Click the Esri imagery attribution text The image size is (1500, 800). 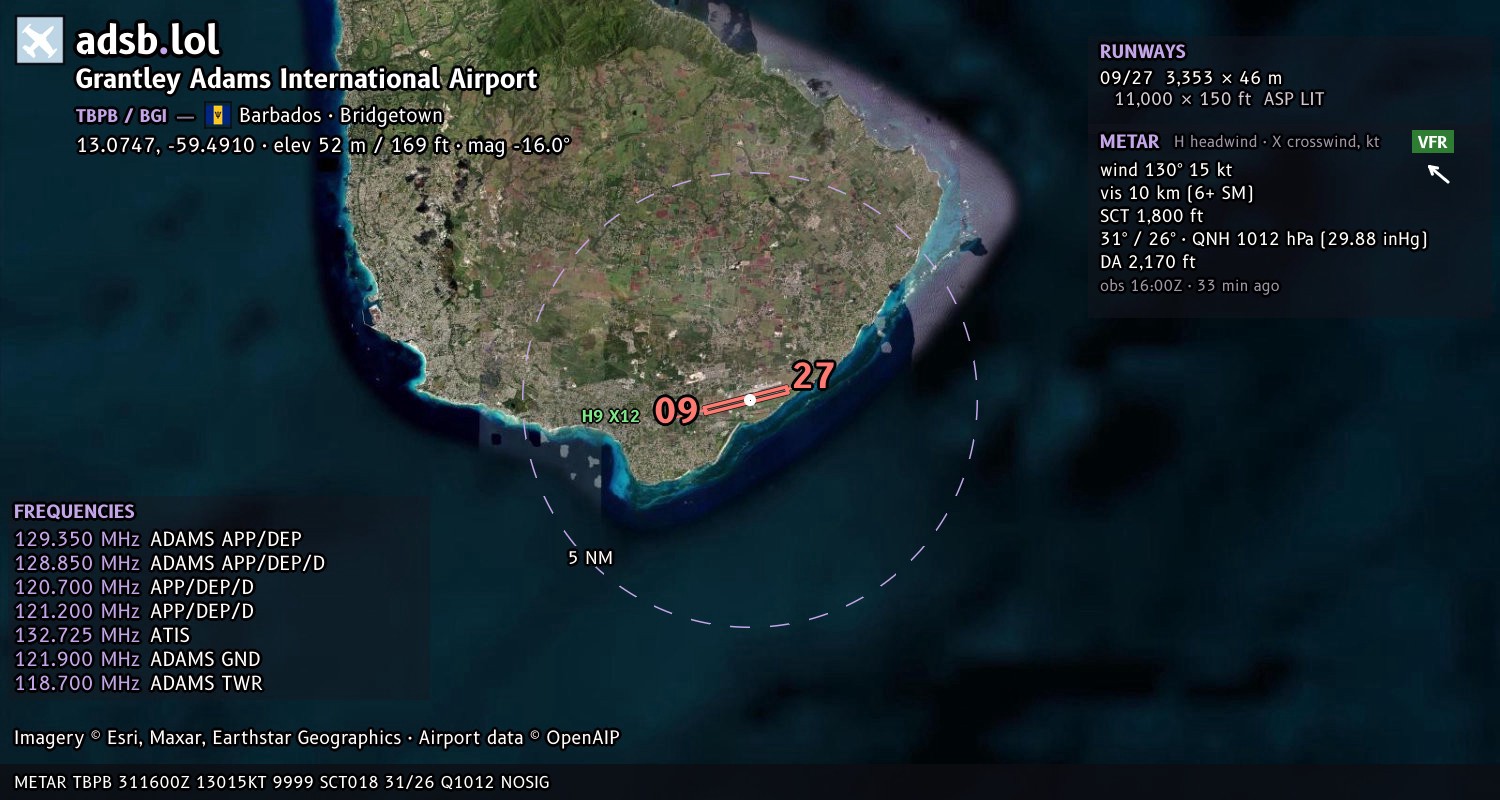coord(317,738)
